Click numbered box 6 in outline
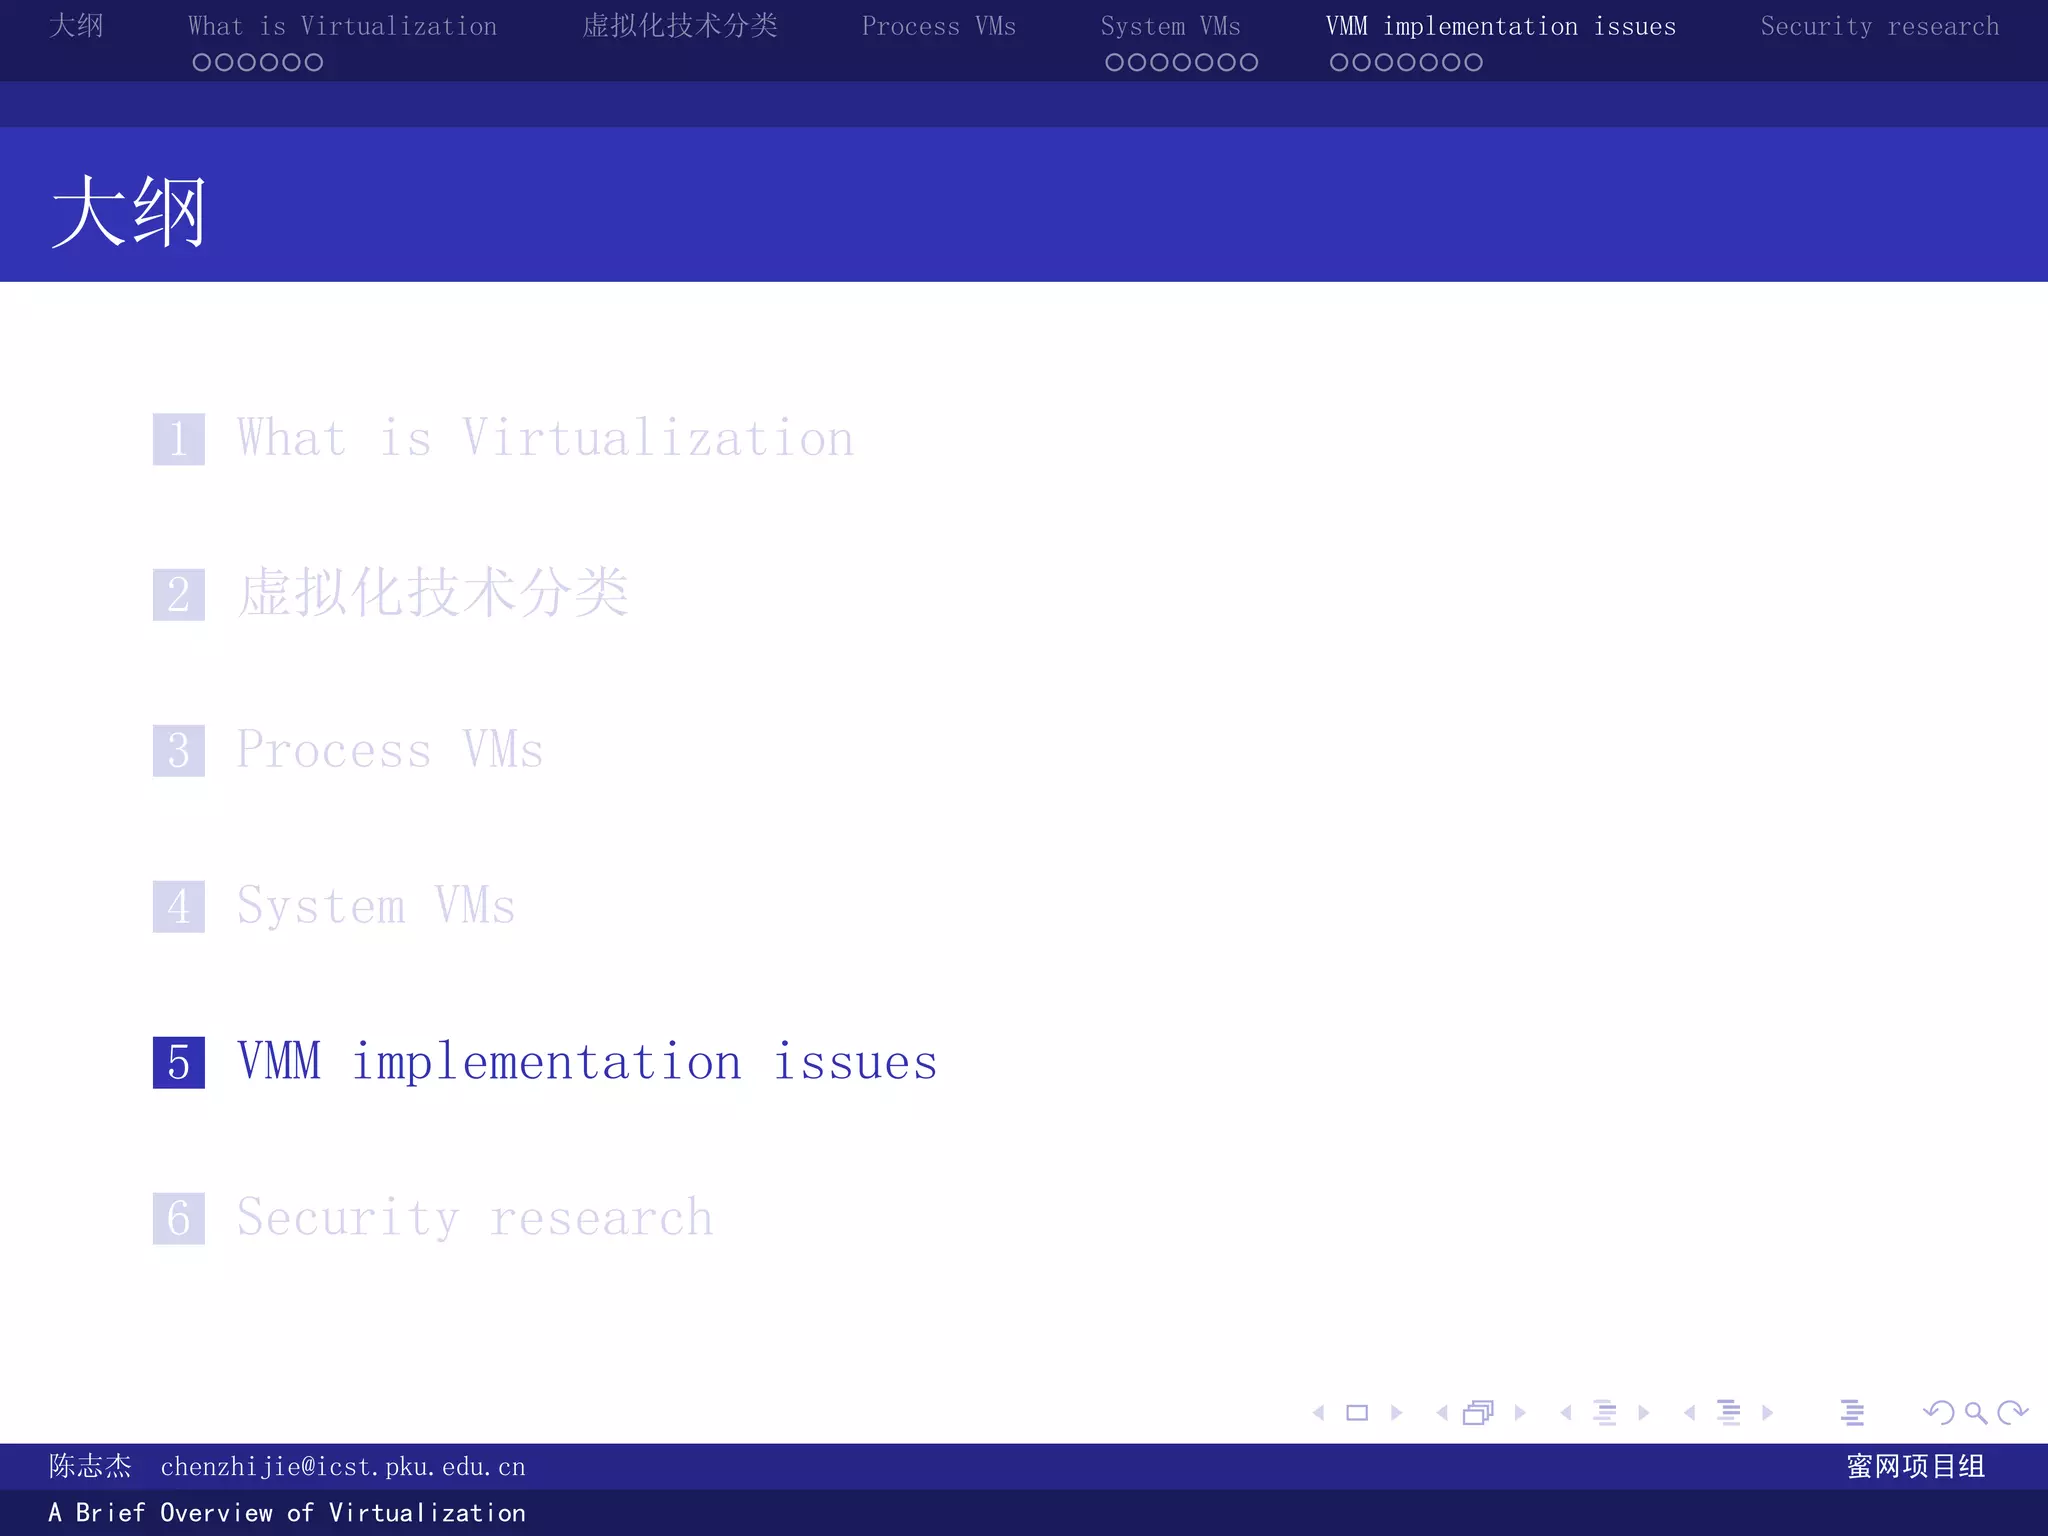This screenshot has height=1536, width=2048. pyautogui.click(x=179, y=1218)
